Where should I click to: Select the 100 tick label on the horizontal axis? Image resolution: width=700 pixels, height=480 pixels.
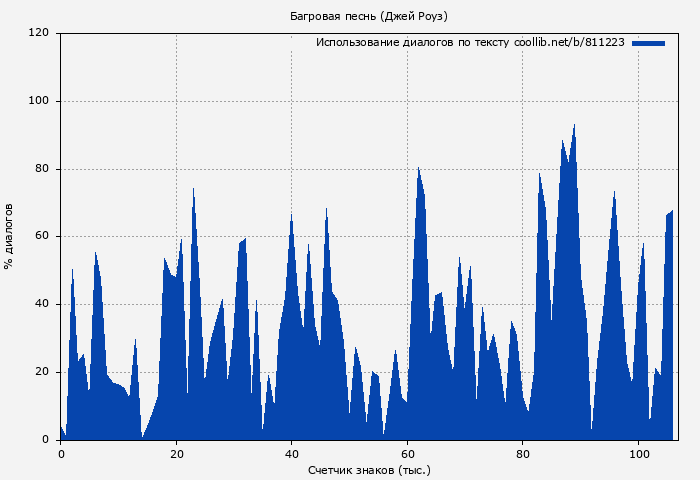638,453
